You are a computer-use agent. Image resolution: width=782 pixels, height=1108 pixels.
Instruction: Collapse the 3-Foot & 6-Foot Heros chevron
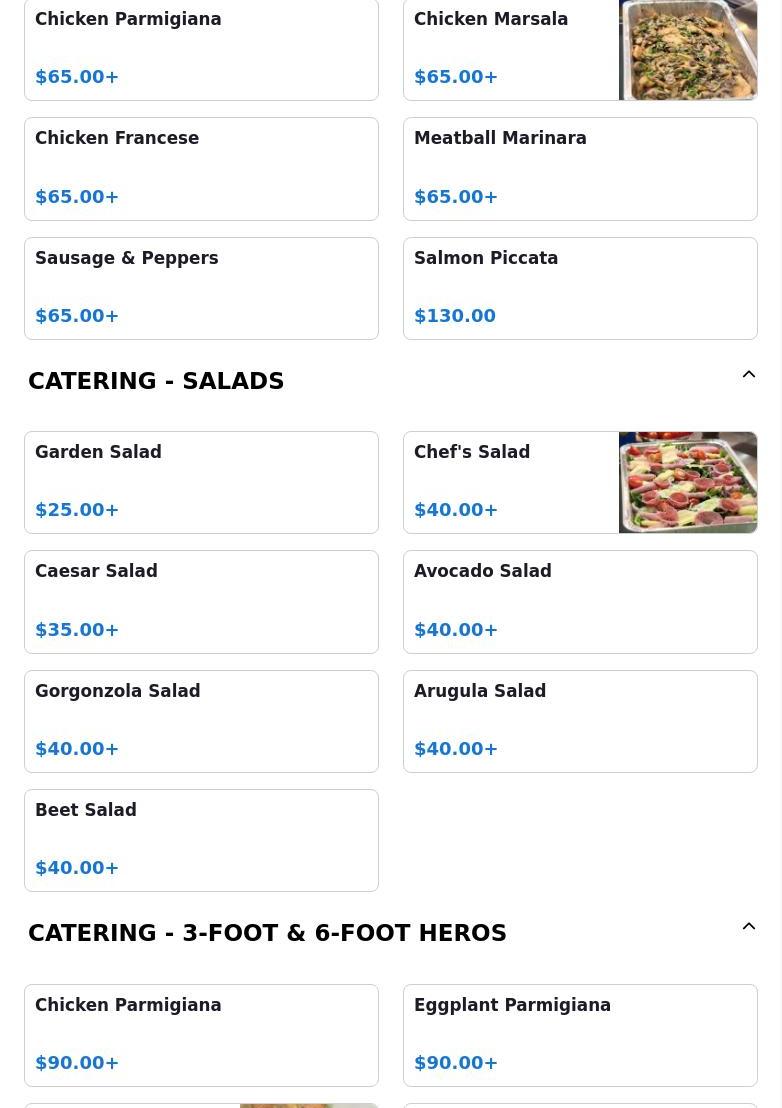749,926
